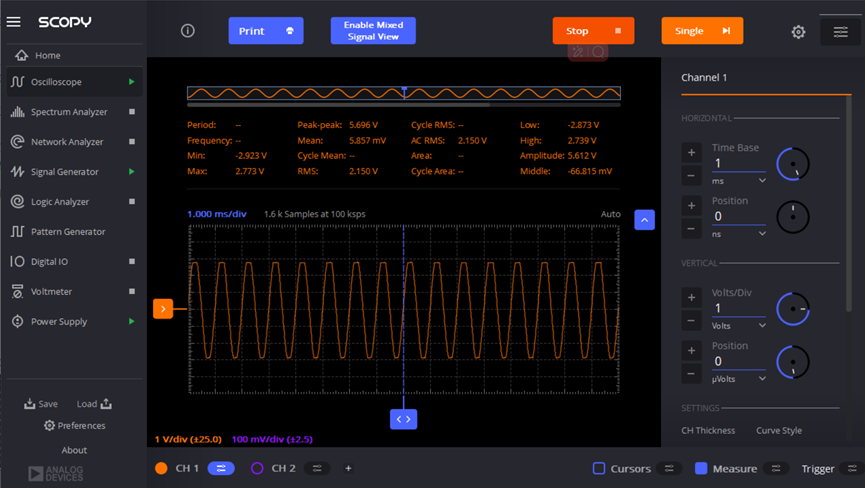
Task: Toggle the Digital IO run button
Action: [132, 261]
